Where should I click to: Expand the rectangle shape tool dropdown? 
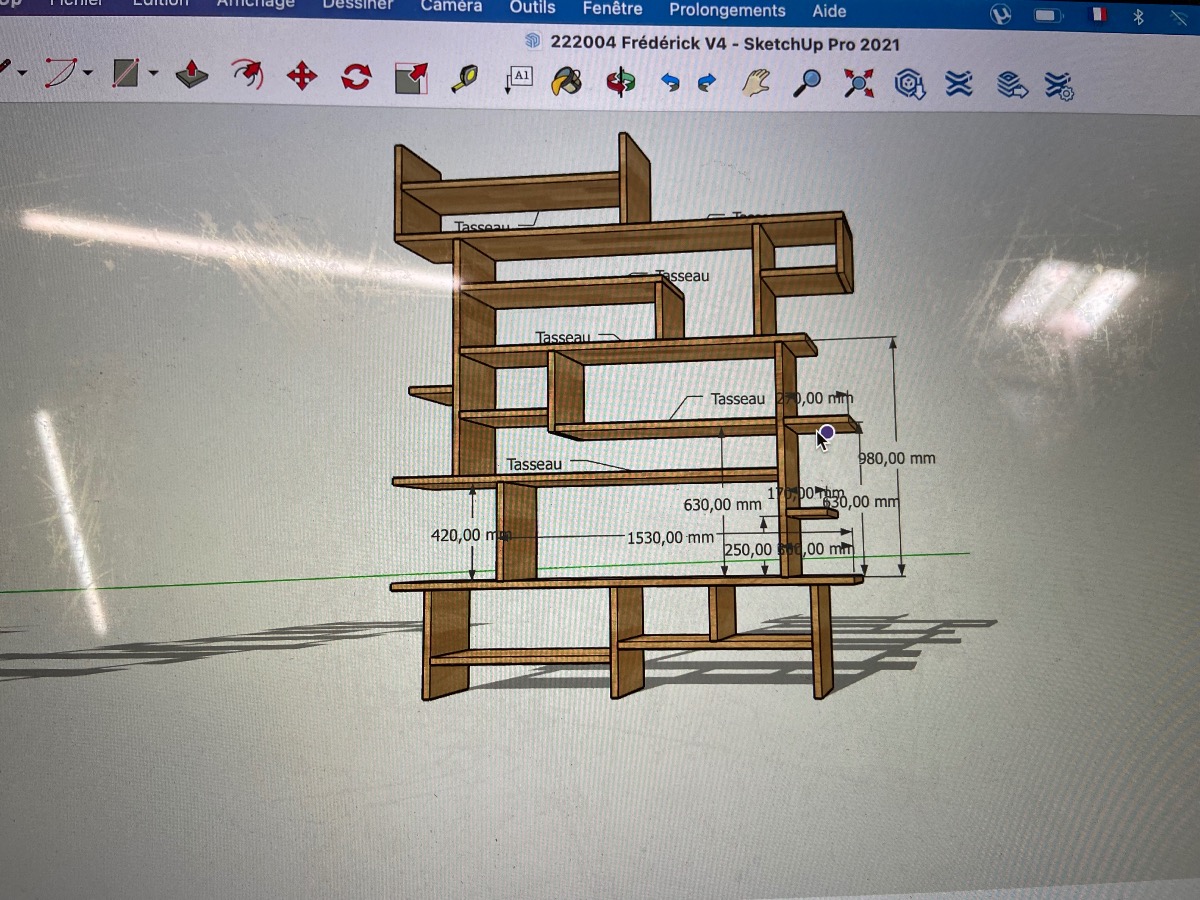point(153,73)
